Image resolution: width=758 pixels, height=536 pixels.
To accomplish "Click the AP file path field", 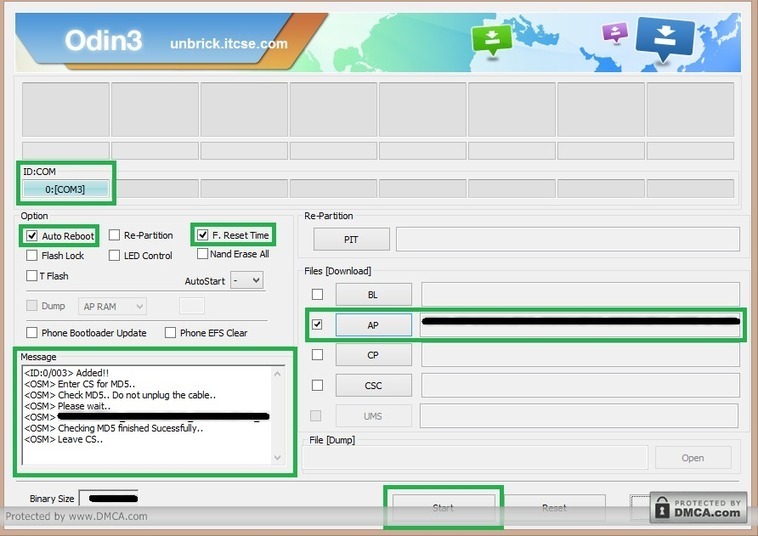I will (580, 325).
